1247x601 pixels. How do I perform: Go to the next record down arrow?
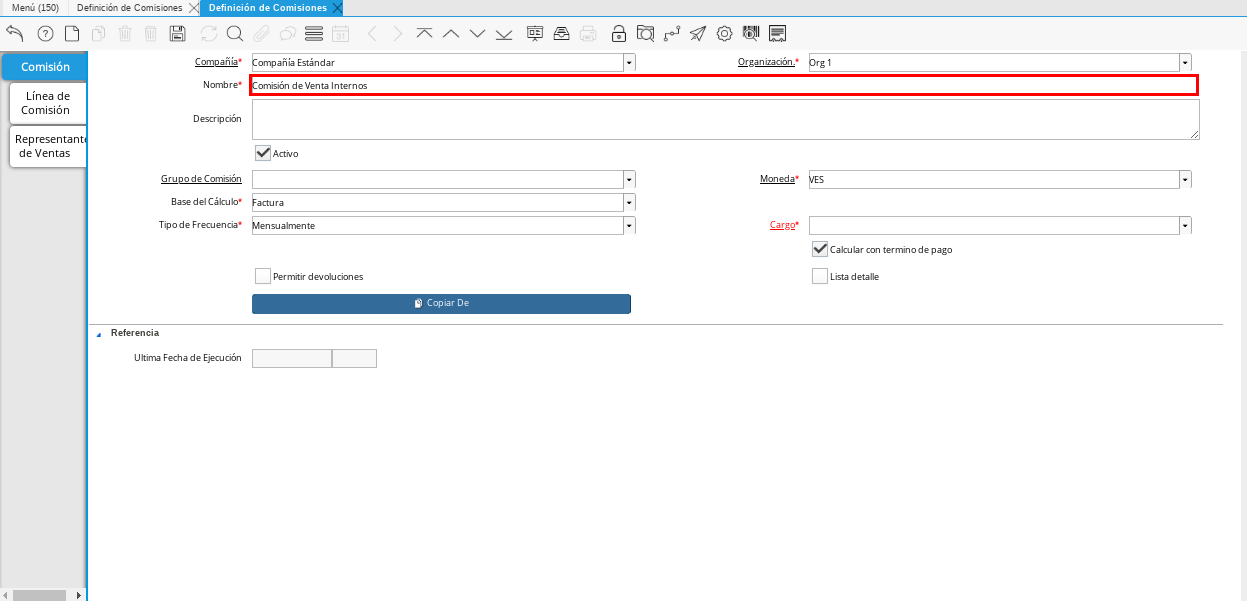click(x=477, y=33)
